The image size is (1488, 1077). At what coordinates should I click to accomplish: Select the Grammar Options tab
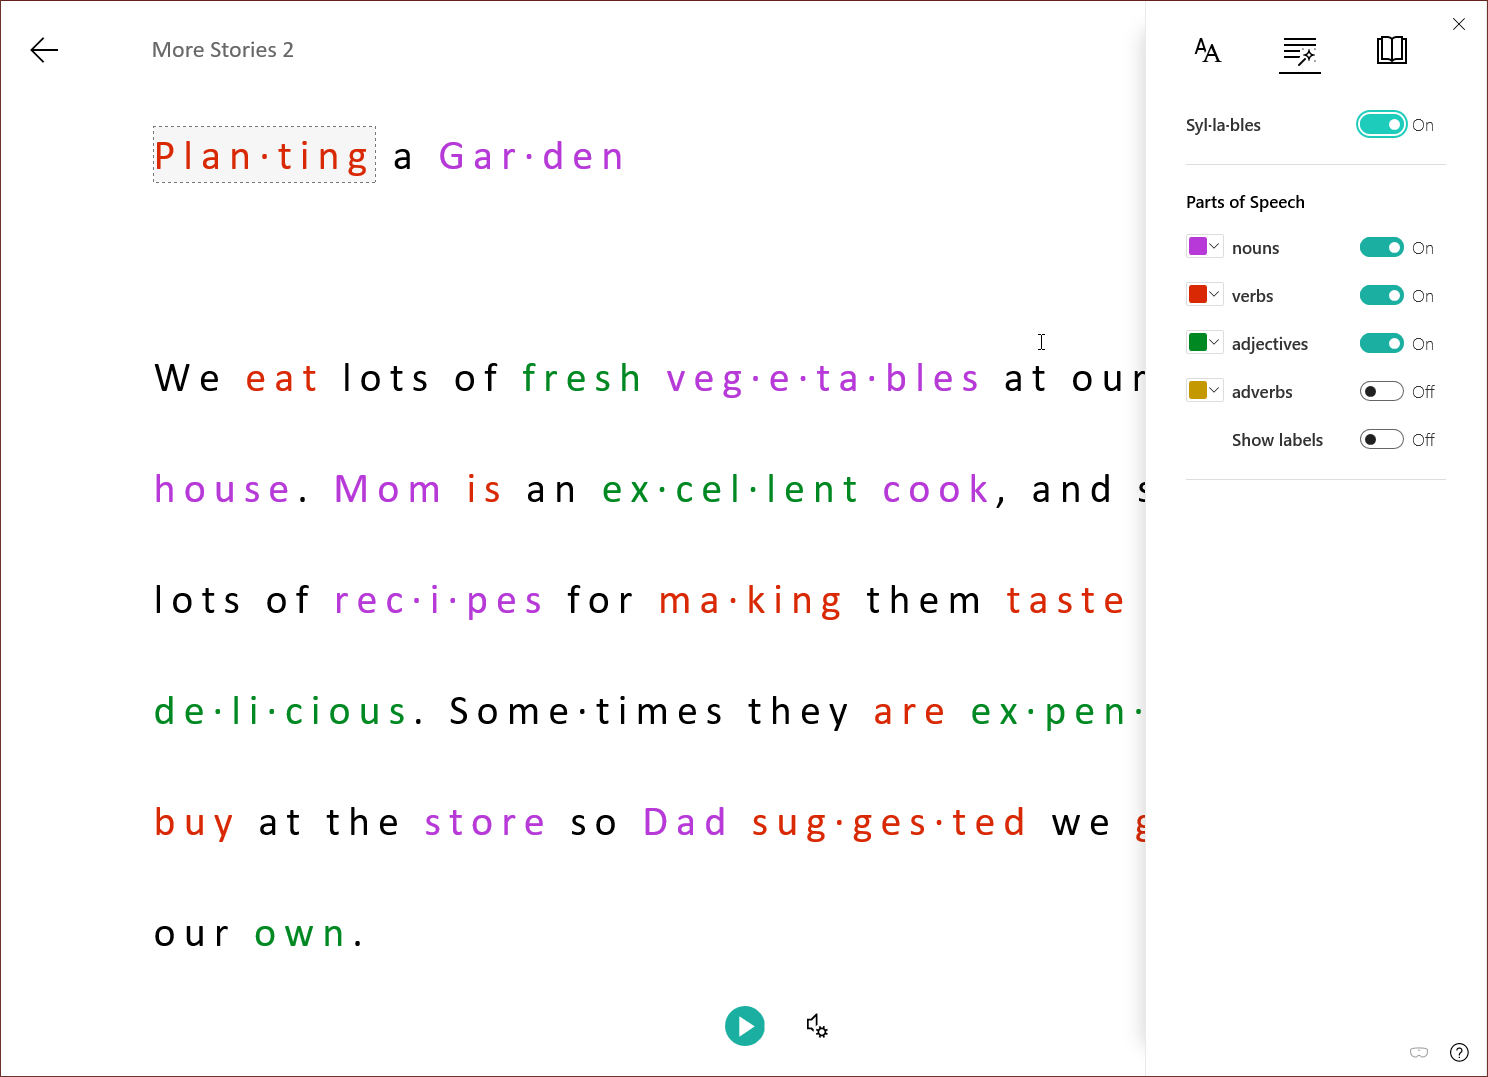pos(1300,50)
